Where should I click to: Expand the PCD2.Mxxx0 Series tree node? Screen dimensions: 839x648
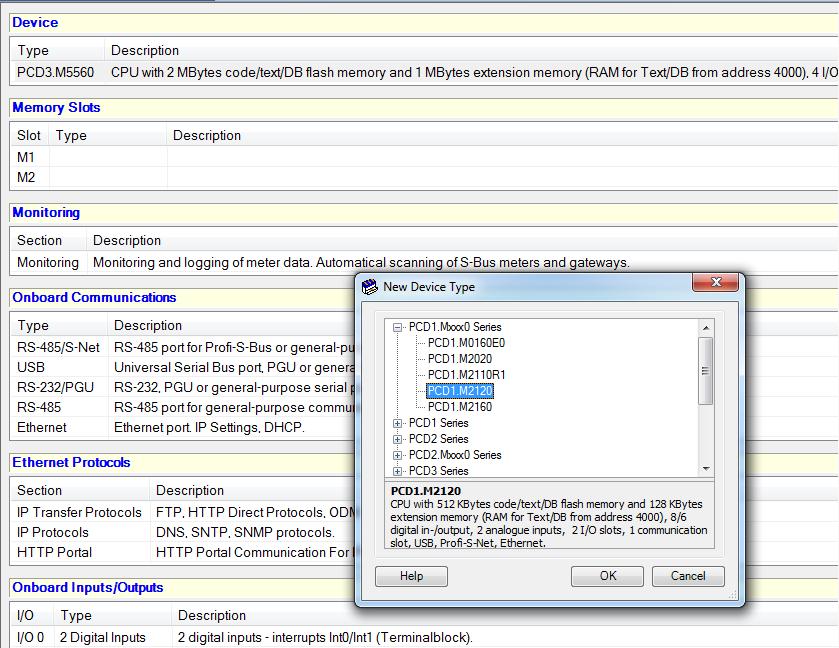pyautogui.click(x=397, y=455)
